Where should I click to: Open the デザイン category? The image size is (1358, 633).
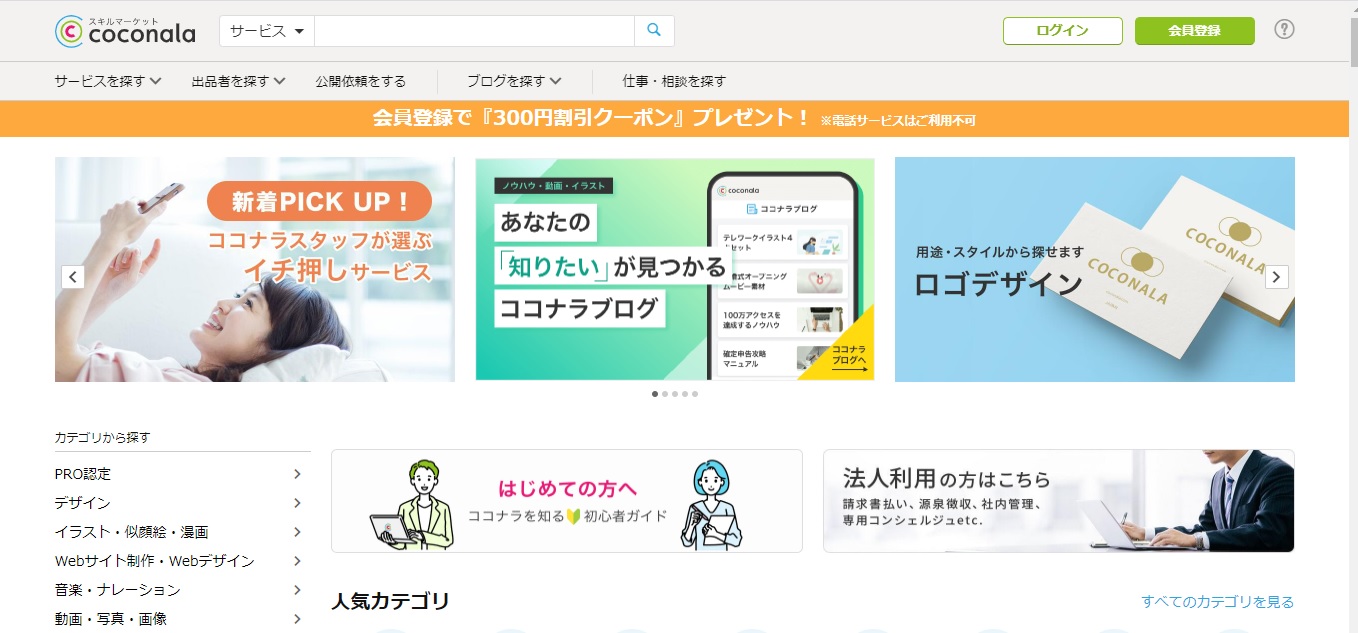click(x=180, y=503)
